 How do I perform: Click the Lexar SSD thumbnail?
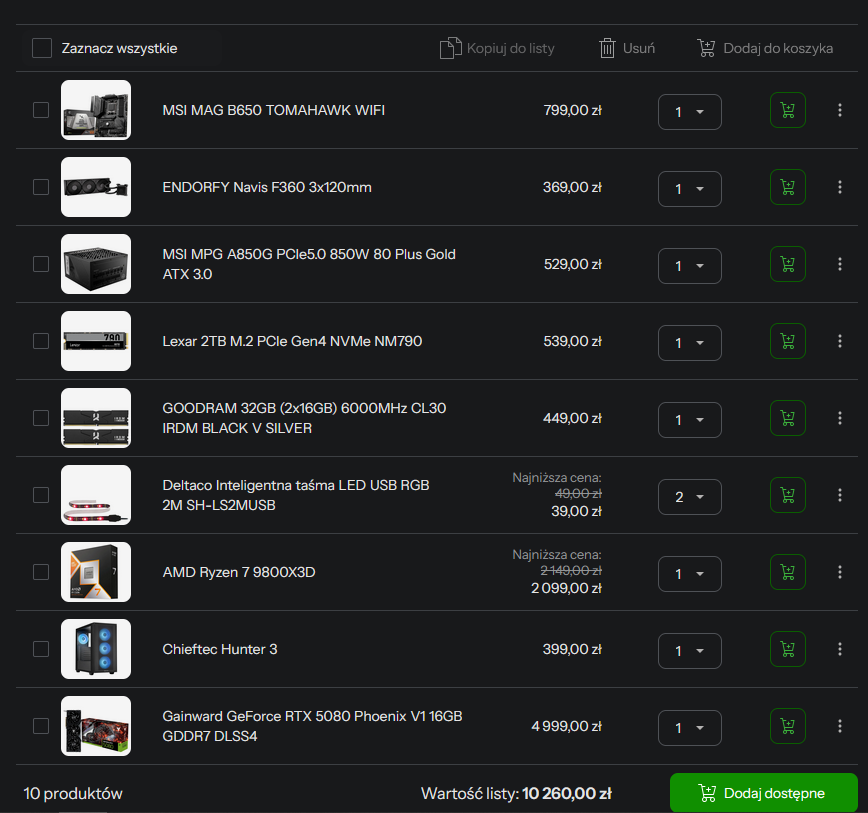click(x=96, y=341)
